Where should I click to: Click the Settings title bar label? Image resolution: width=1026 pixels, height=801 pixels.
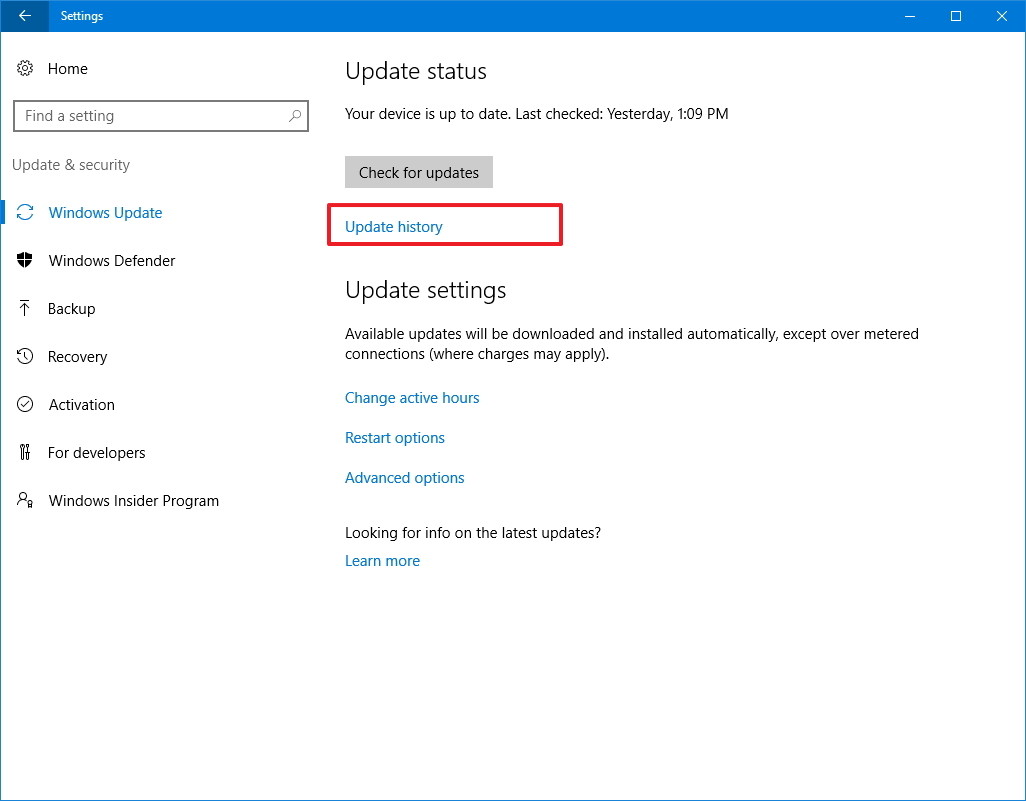(x=81, y=16)
